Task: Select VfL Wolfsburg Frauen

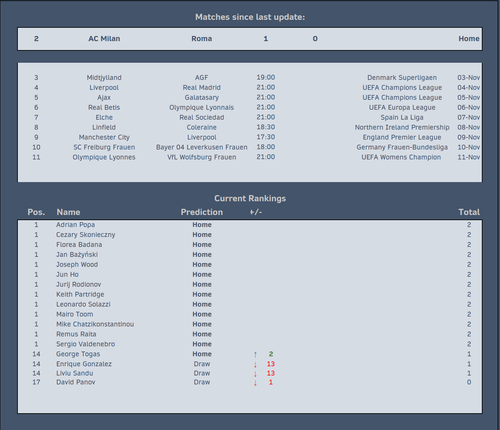Action: 202,157
